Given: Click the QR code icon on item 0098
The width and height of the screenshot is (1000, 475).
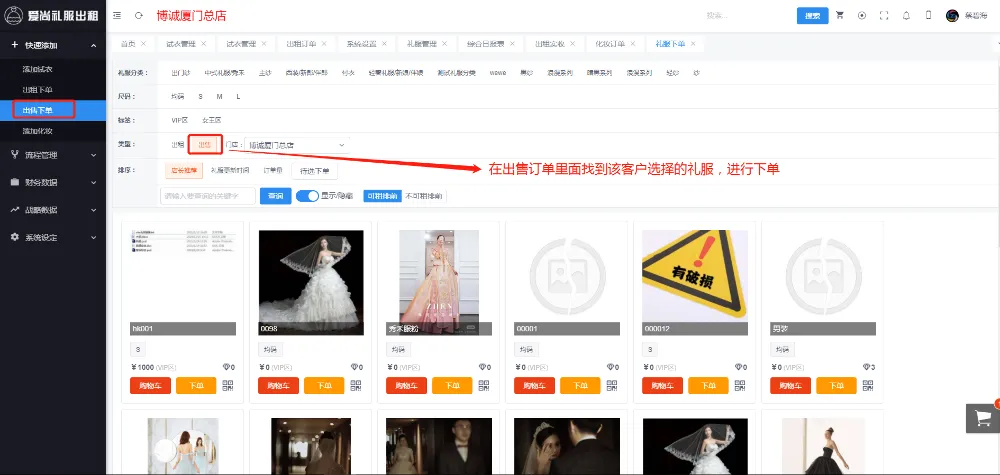Looking at the screenshot, I should (x=355, y=386).
